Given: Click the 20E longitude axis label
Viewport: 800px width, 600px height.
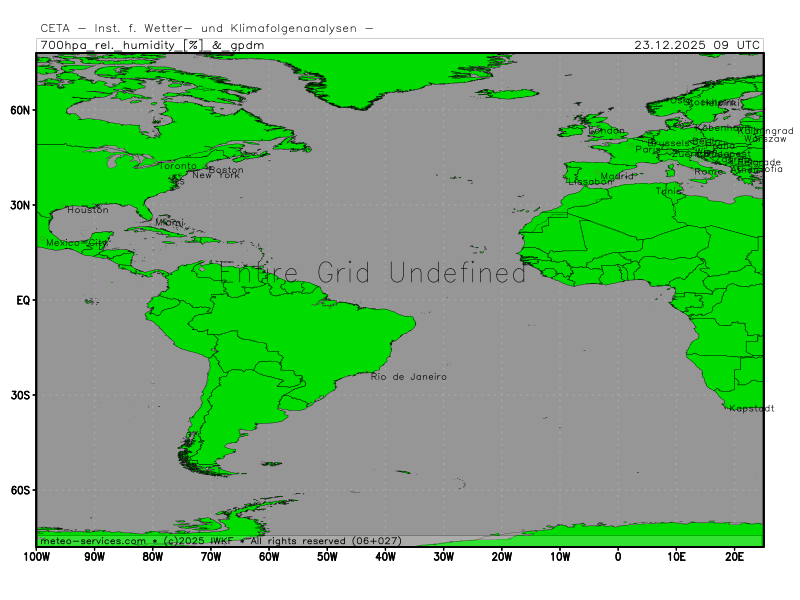Looking at the screenshot, I should pyautogui.click(x=733, y=556).
